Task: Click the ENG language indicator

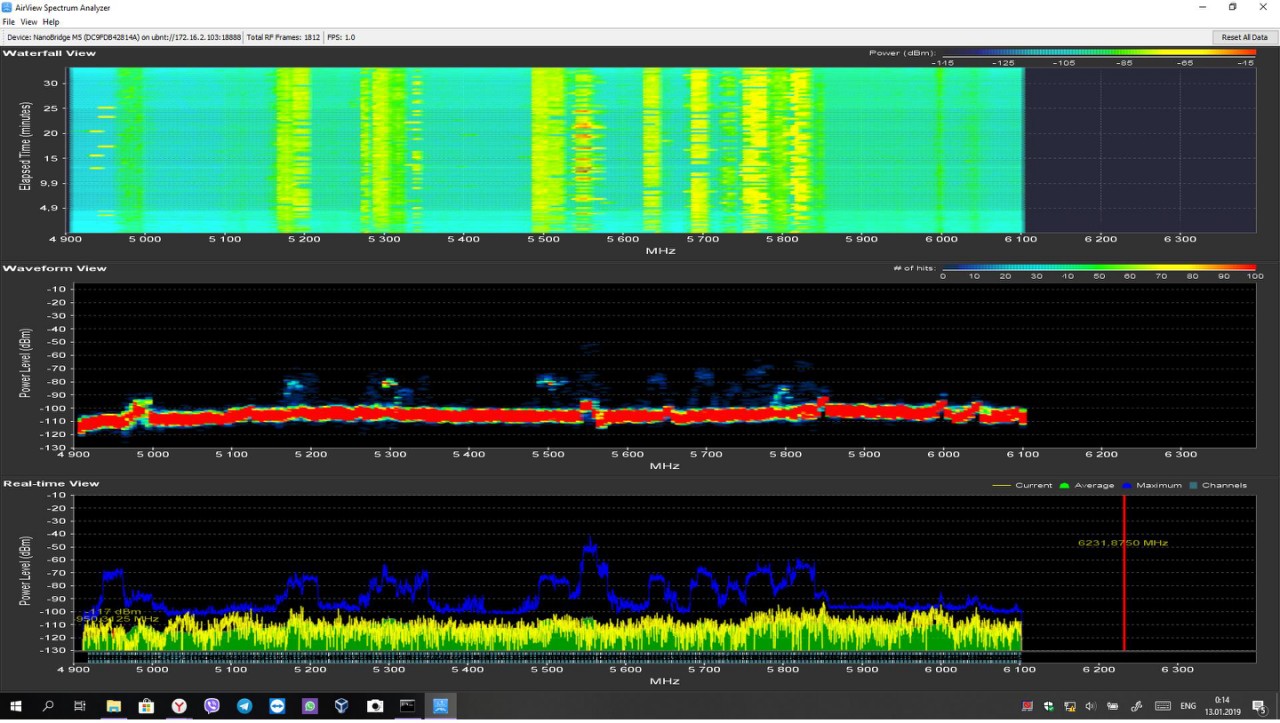Action: tap(1188, 706)
